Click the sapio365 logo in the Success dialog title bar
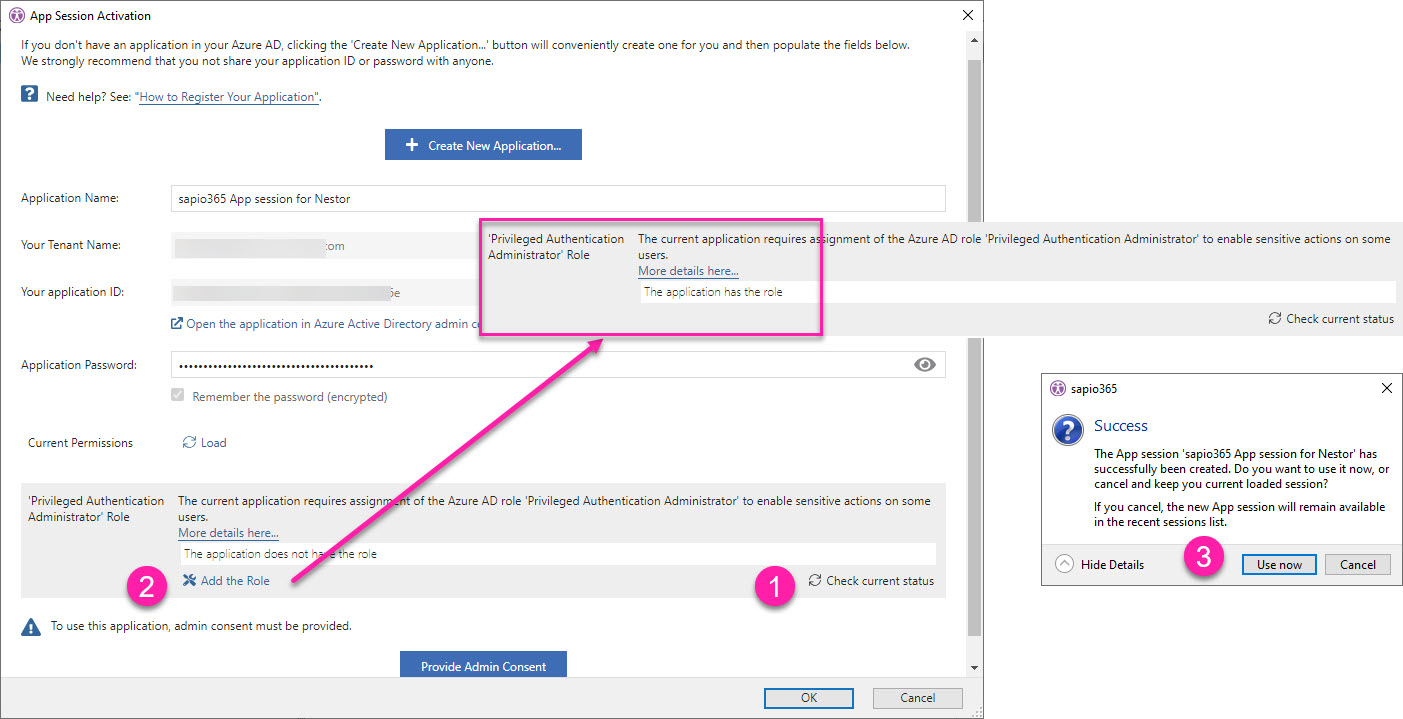1403x719 pixels. [x=1058, y=388]
